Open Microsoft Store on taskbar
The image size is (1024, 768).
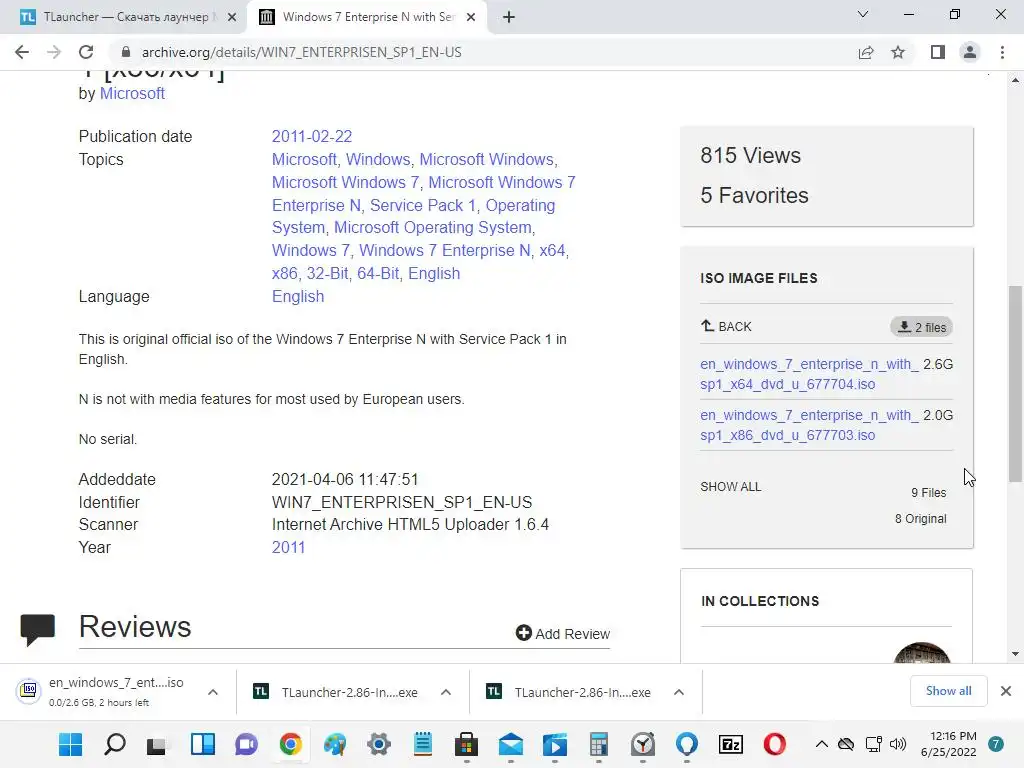(466, 744)
